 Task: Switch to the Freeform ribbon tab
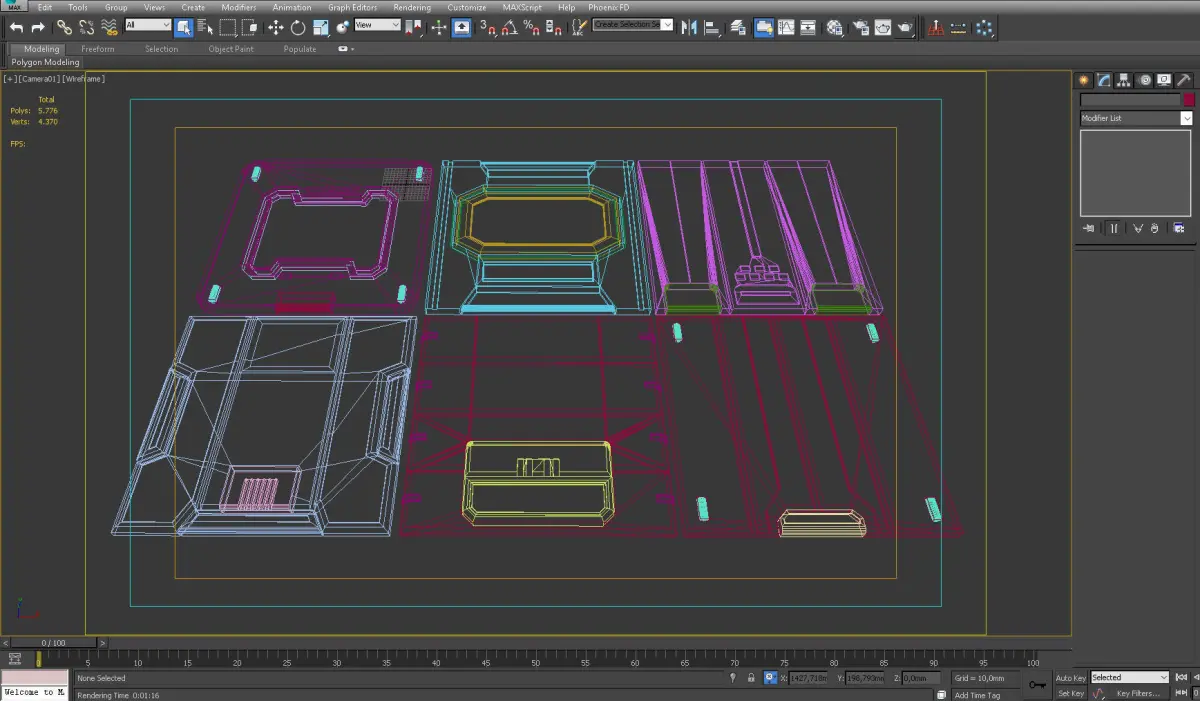point(98,49)
